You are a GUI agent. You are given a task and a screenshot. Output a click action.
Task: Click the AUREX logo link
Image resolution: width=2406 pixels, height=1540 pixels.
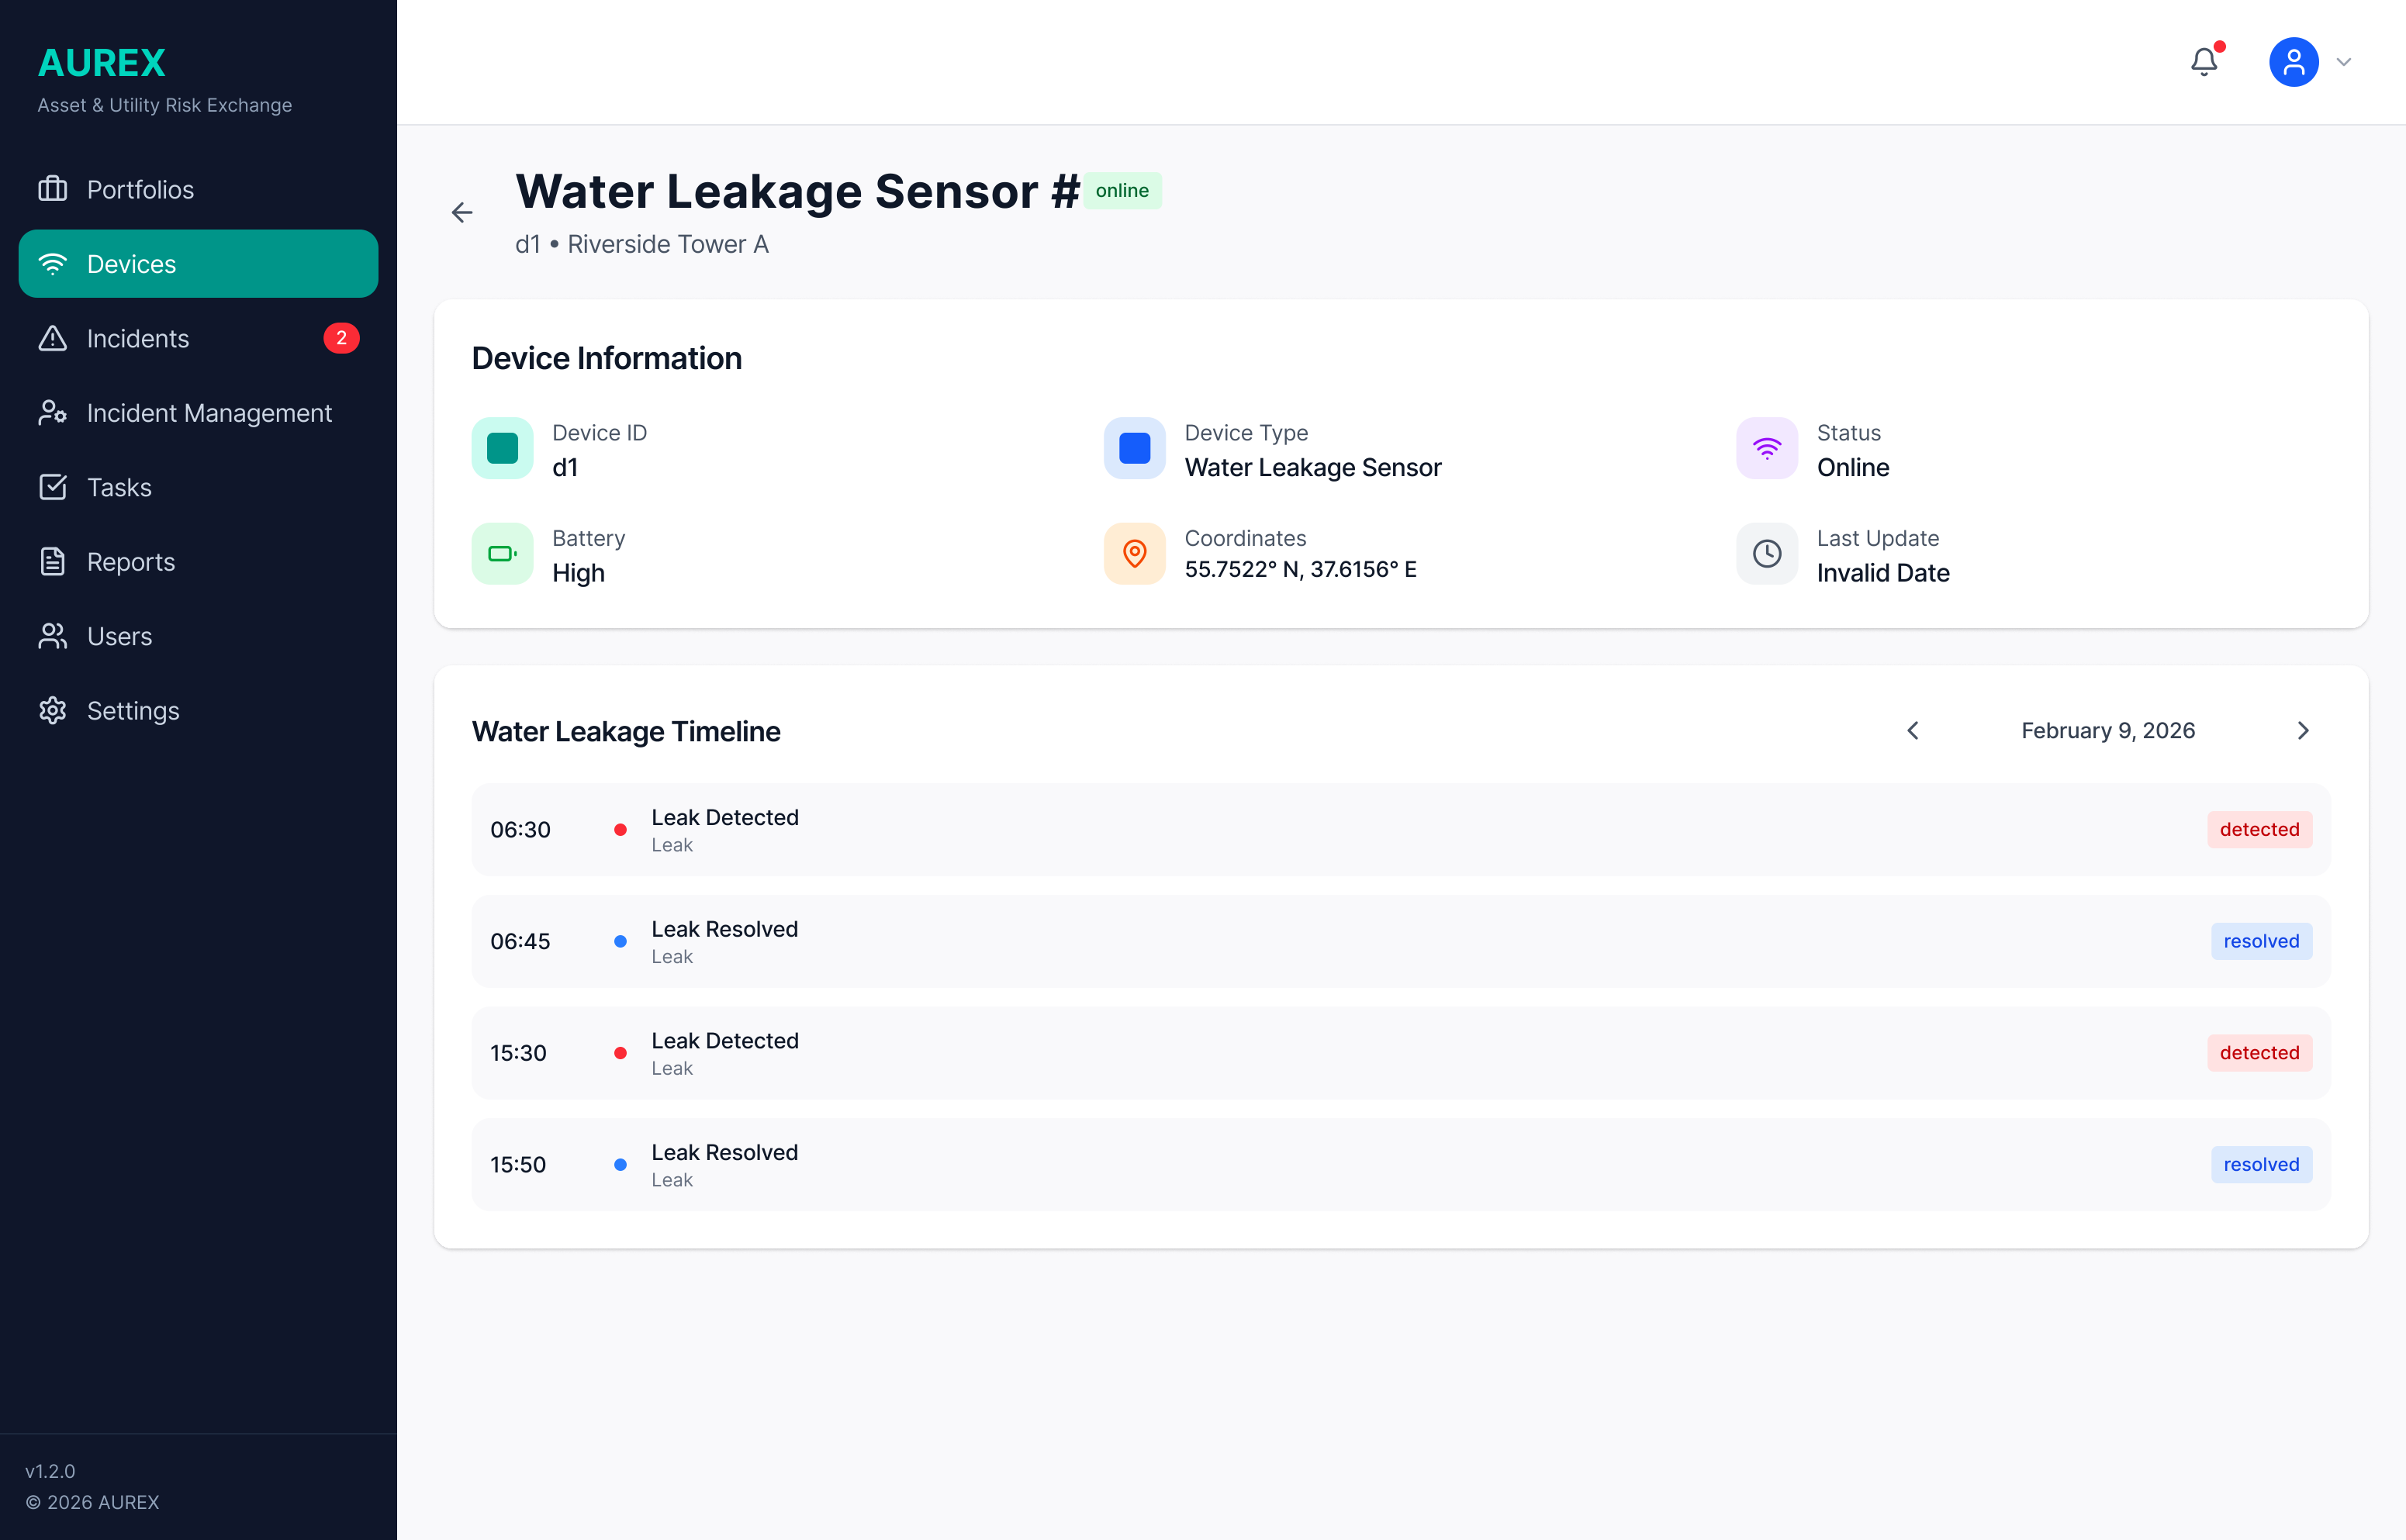101,62
